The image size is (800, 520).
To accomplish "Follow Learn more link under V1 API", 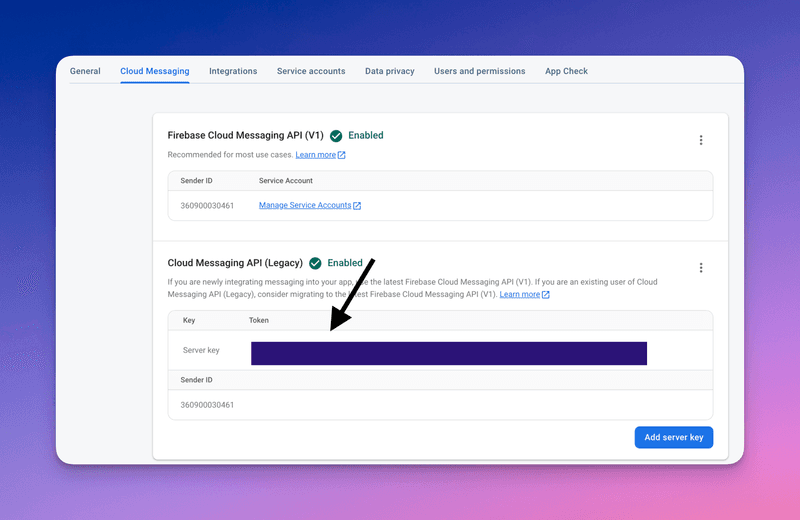I will [x=315, y=155].
